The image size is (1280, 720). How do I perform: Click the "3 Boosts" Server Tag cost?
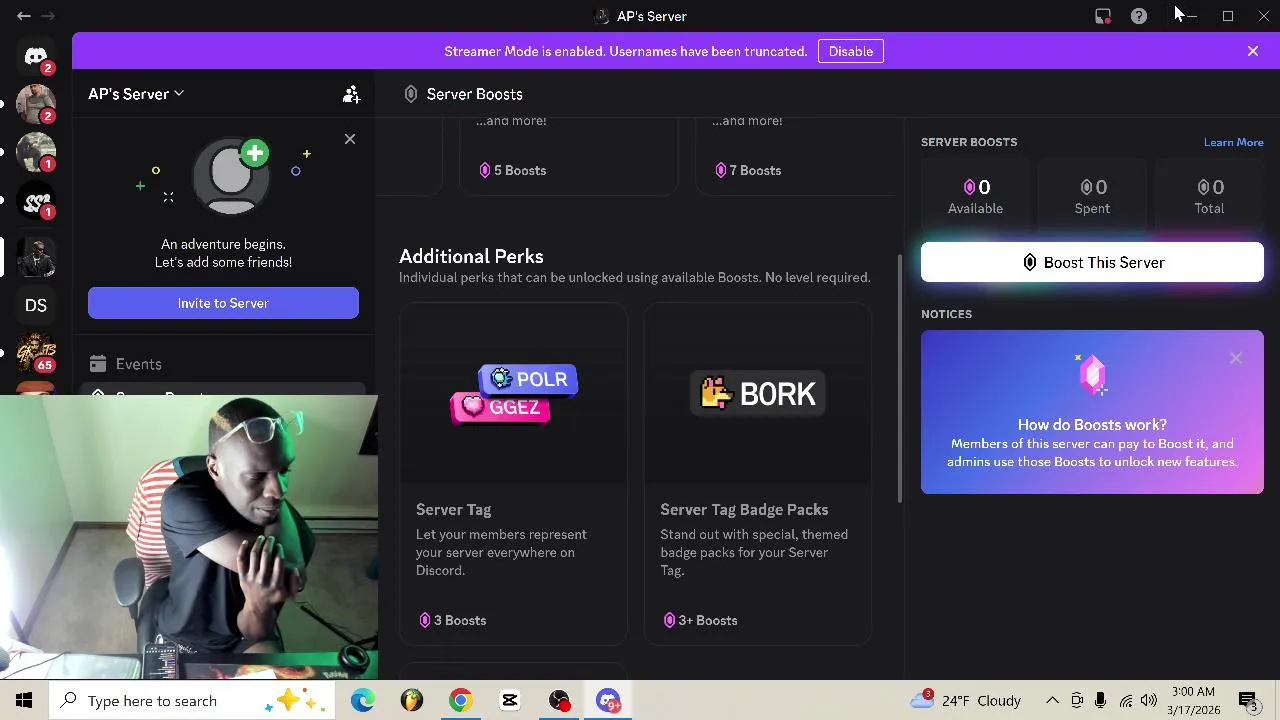[452, 620]
